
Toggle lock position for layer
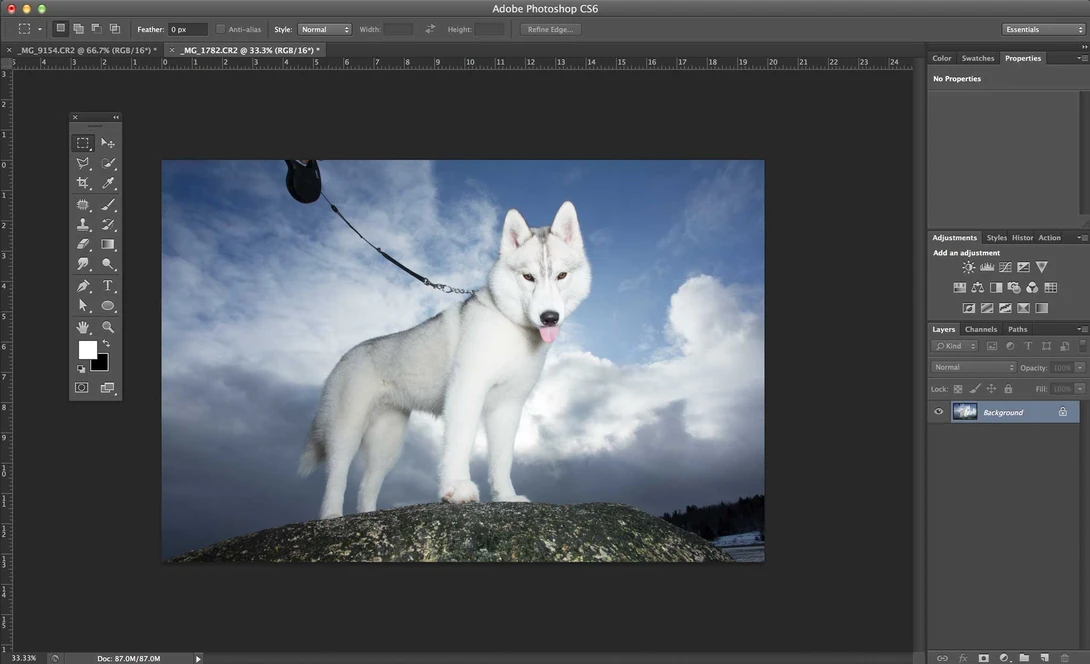point(991,389)
